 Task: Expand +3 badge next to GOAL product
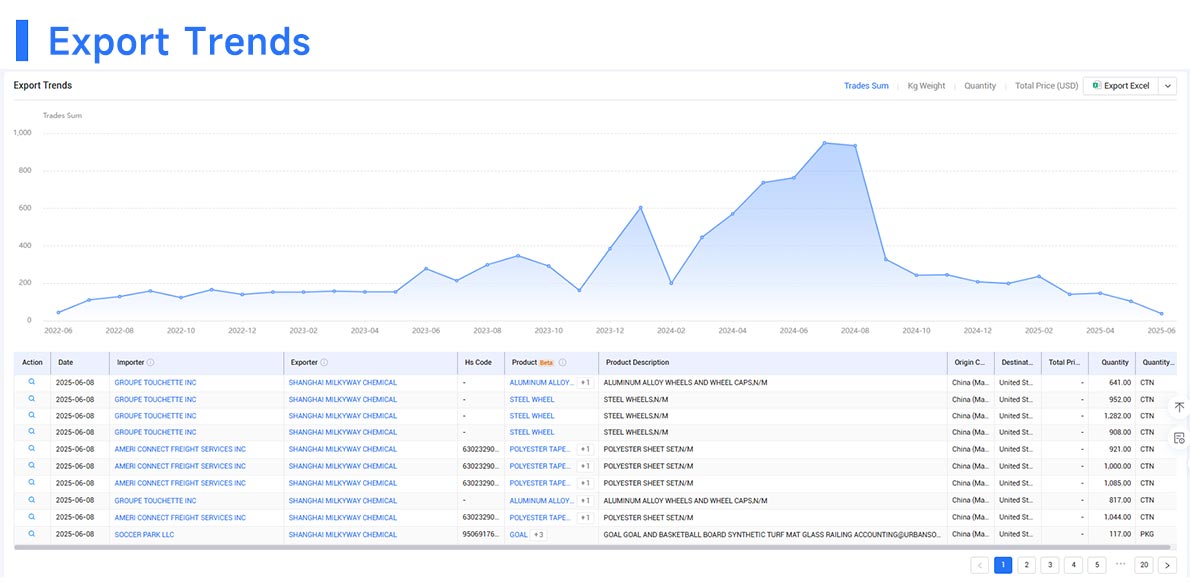(x=539, y=534)
